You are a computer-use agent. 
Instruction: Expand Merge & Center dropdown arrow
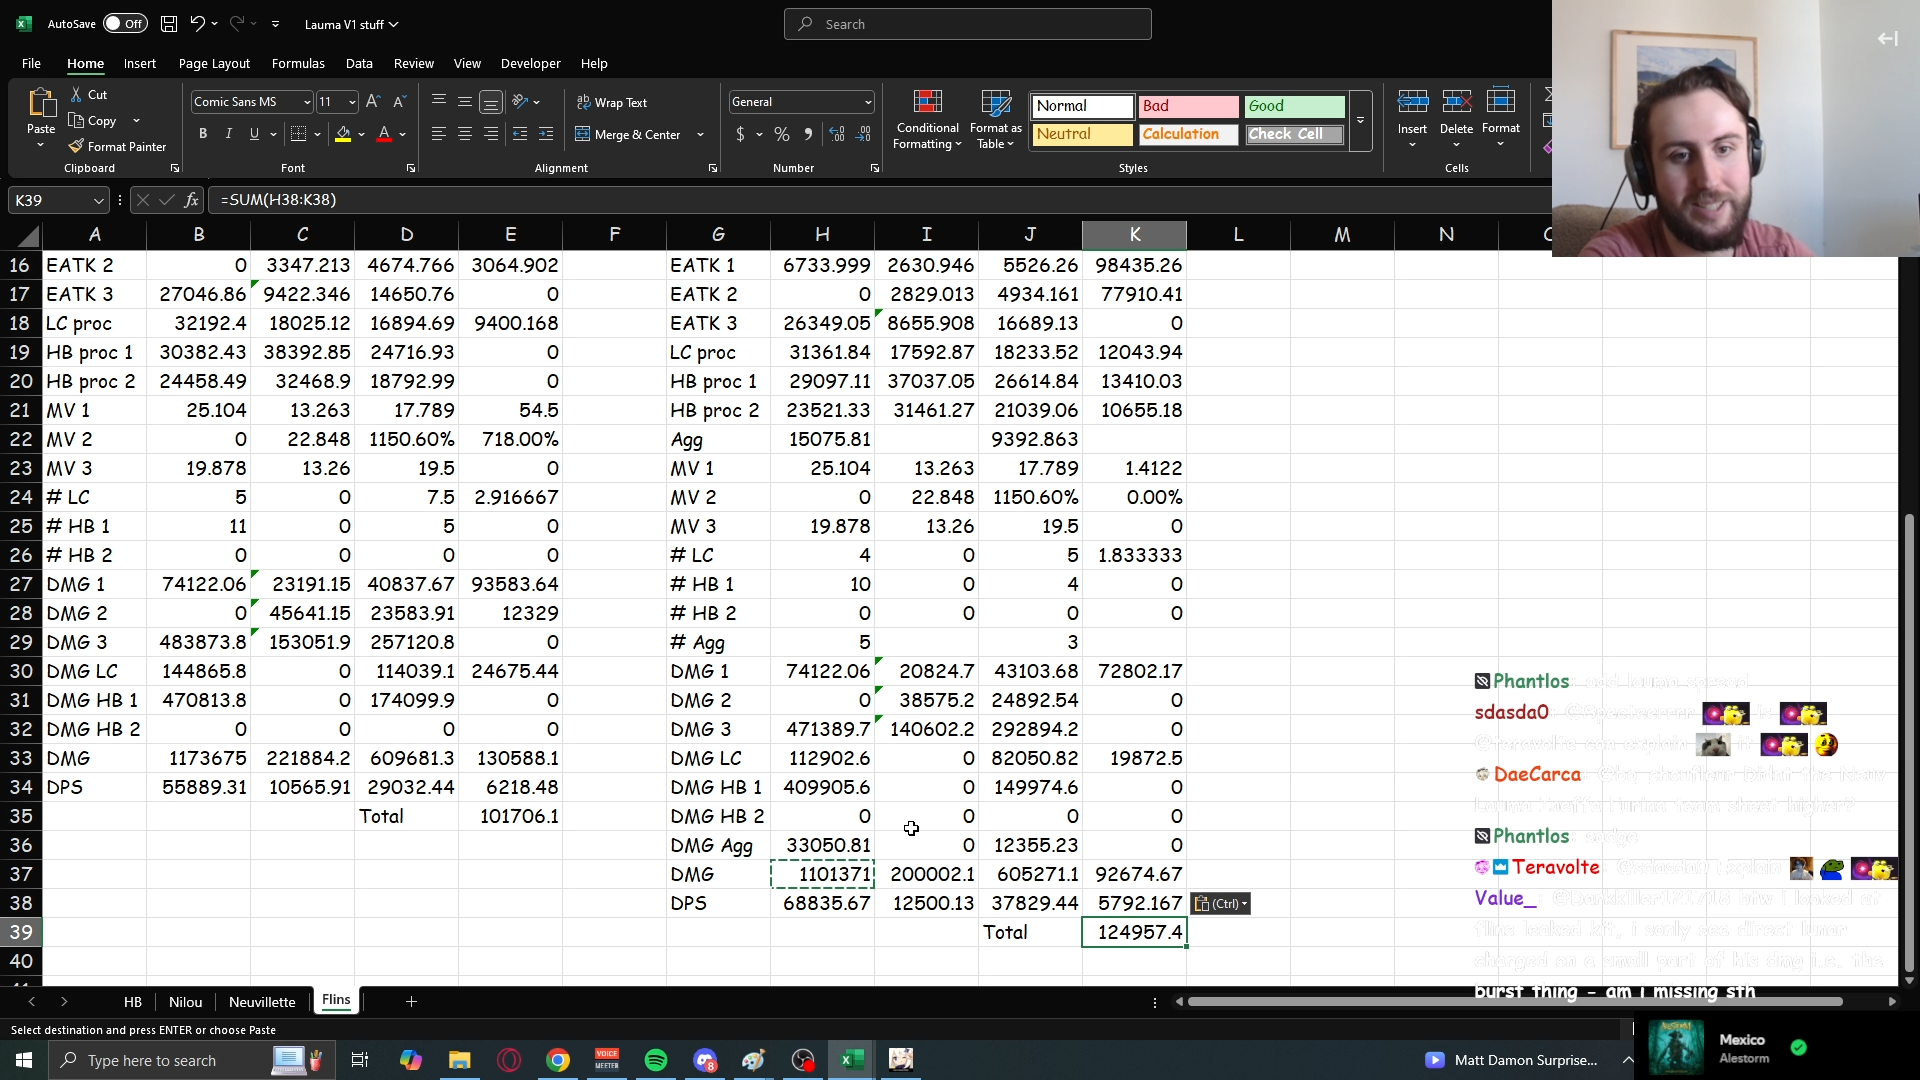coord(700,135)
